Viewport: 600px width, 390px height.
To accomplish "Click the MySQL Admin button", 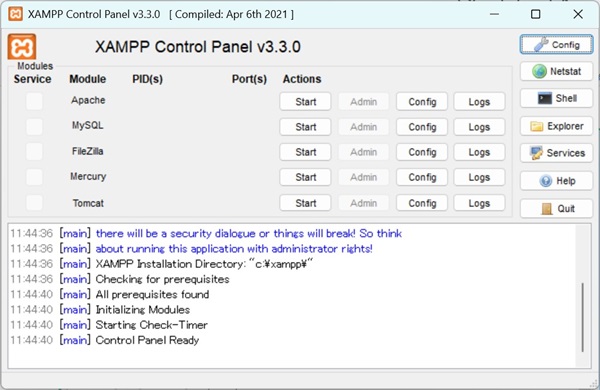I will (x=364, y=127).
